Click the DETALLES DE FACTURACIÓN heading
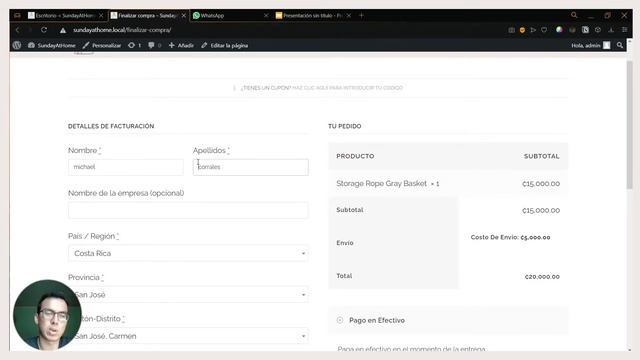 (111, 126)
